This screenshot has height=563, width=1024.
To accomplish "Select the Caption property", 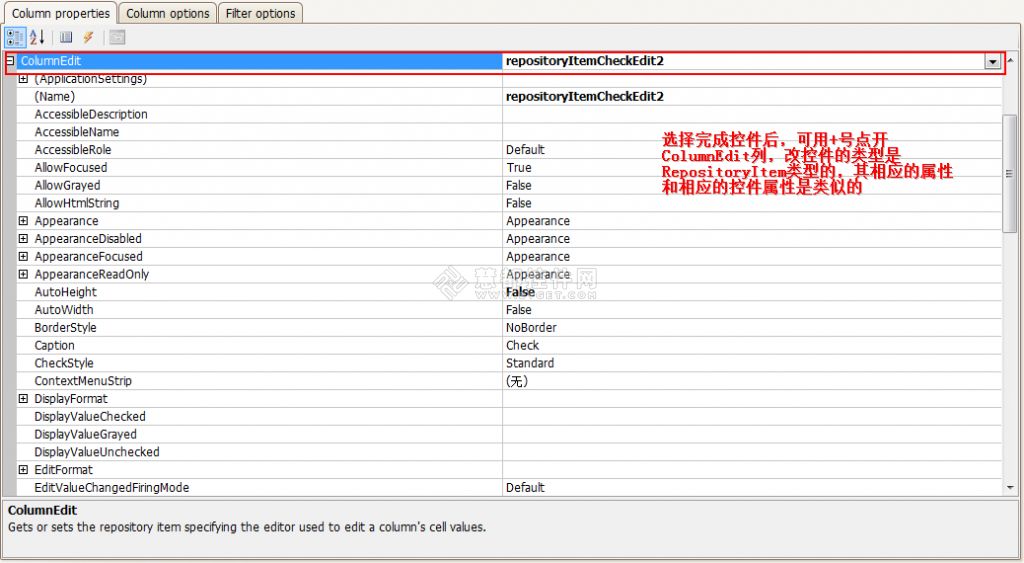I will [260, 345].
